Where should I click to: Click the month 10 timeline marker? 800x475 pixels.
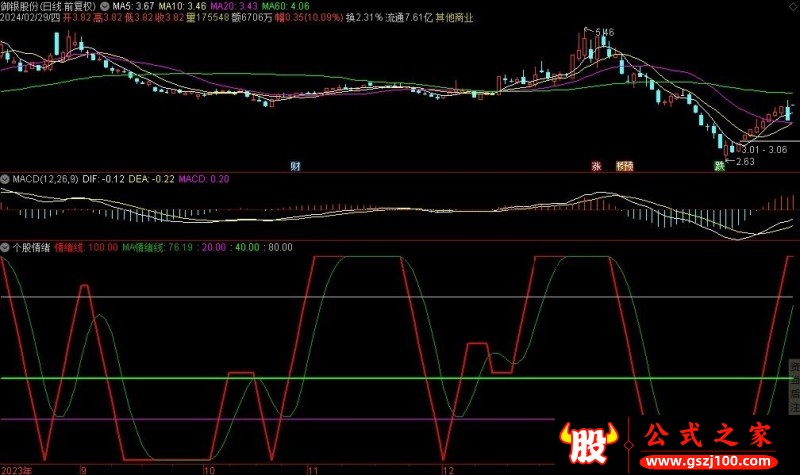pos(209,470)
